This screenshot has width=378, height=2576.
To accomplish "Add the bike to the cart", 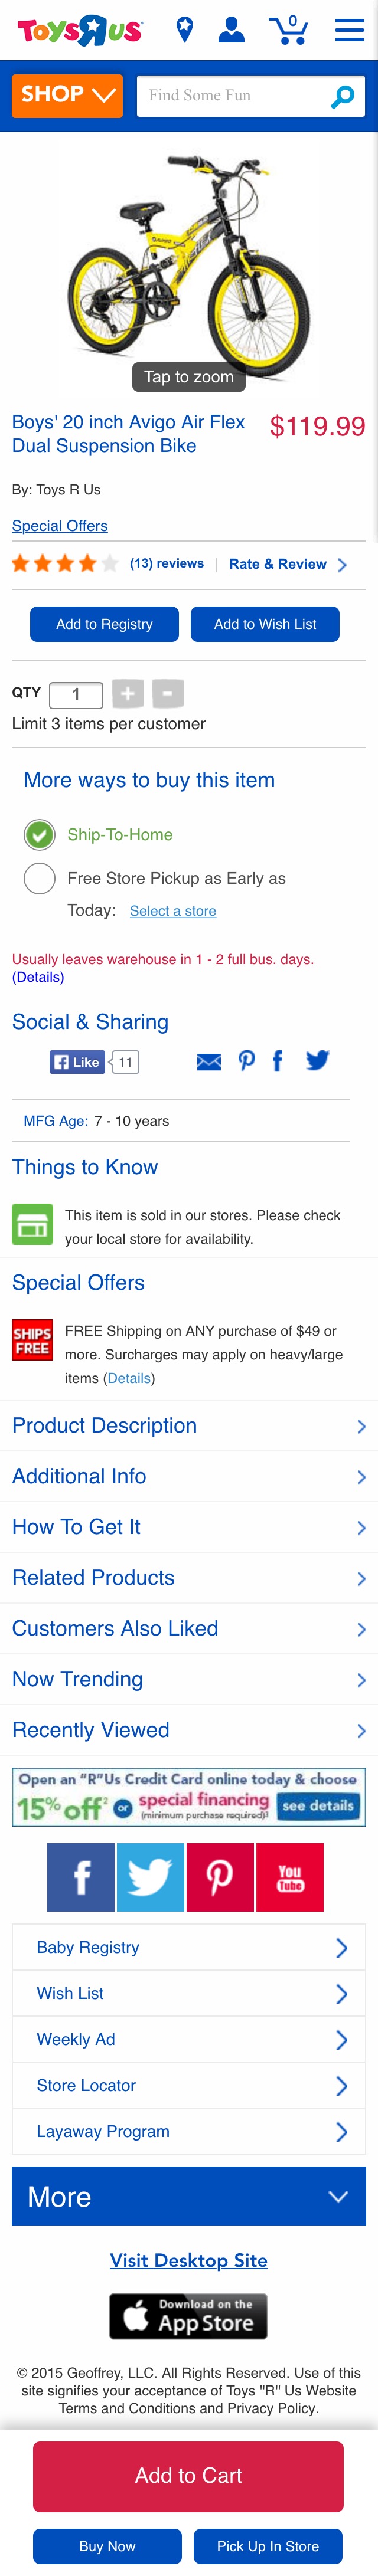I will pos(188,2476).
